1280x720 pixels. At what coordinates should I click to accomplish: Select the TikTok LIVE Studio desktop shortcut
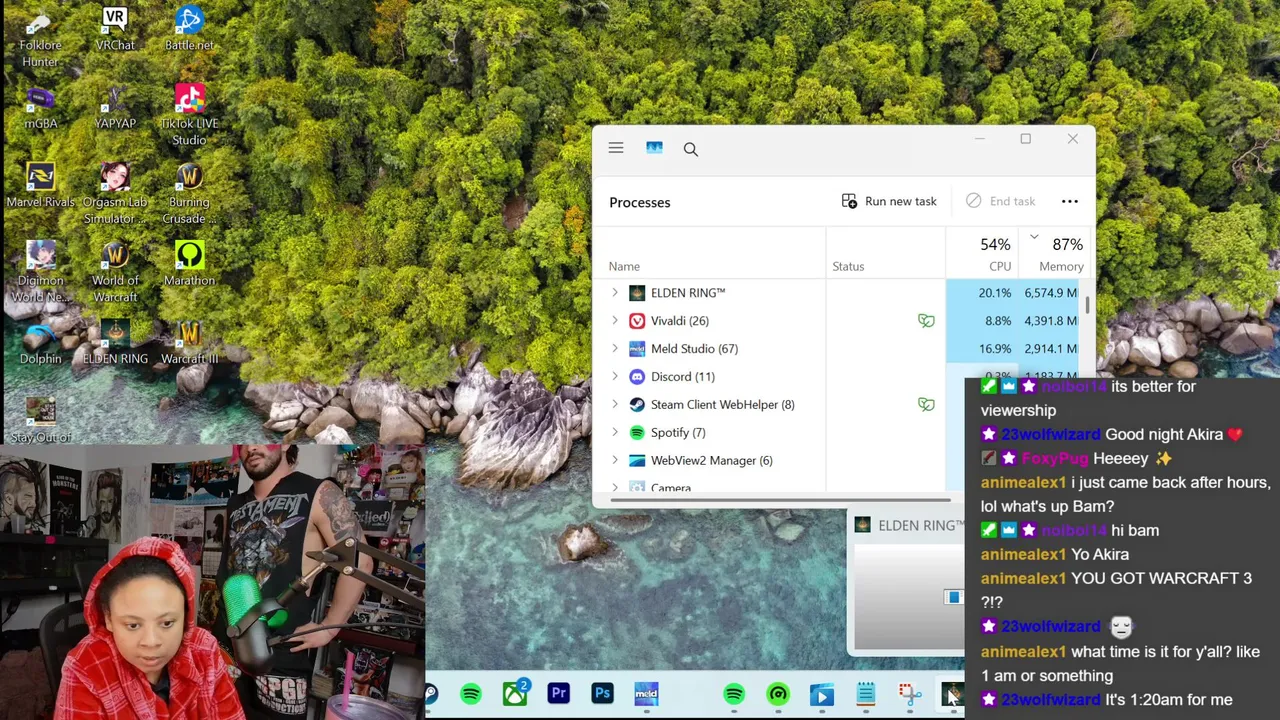coord(189,115)
